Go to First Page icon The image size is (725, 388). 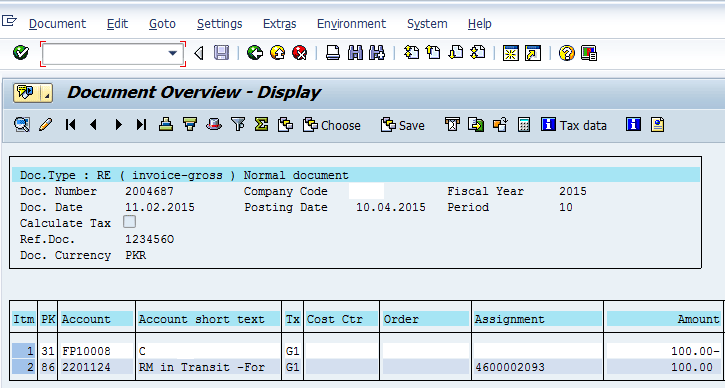click(411, 53)
